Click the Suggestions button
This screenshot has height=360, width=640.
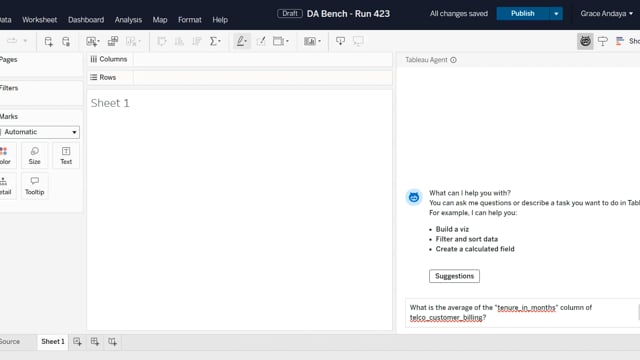[454, 276]
